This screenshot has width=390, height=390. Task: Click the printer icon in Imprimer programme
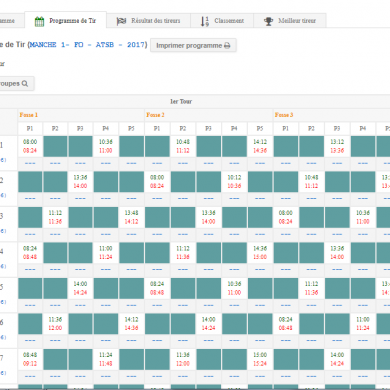227,46
